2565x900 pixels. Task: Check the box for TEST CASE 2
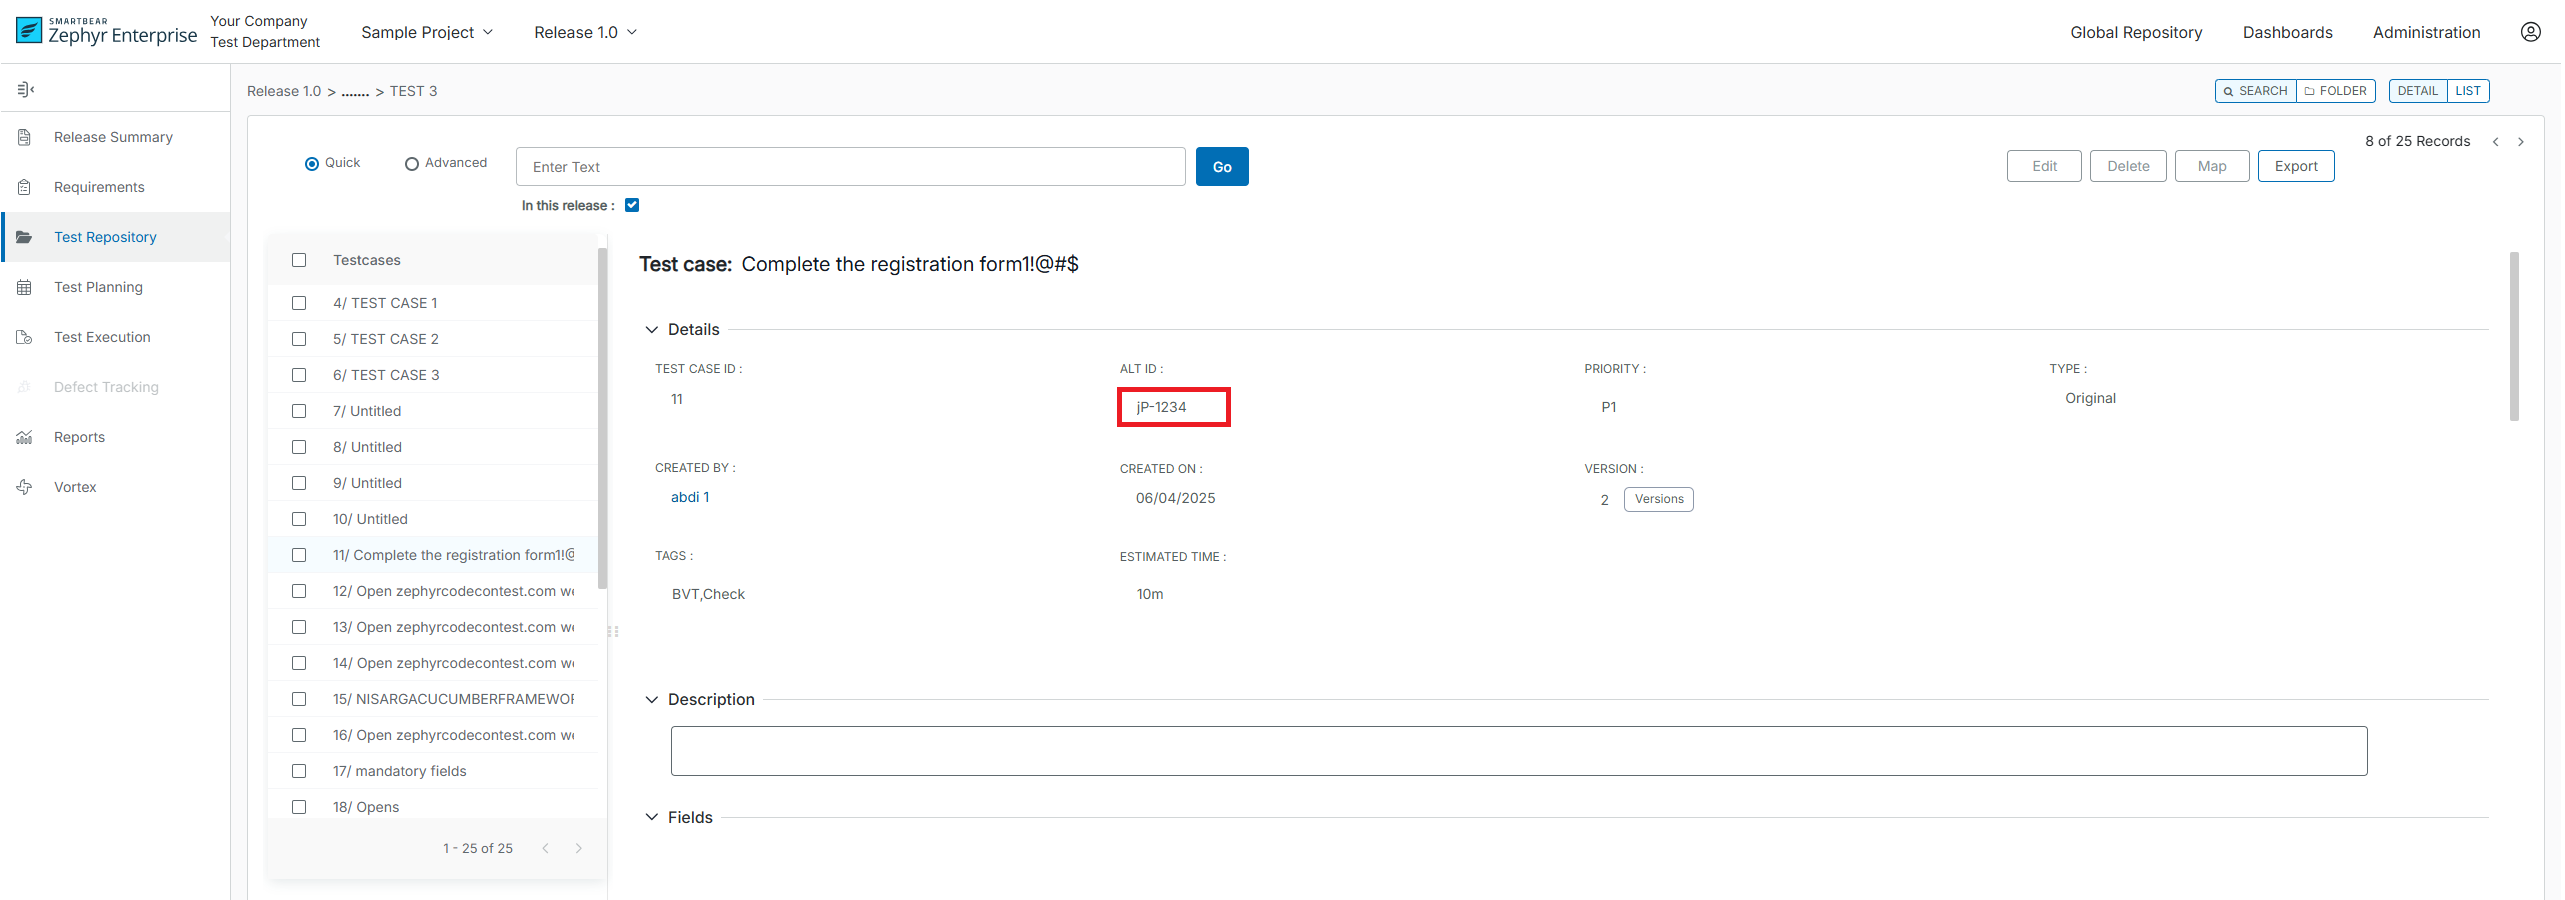coord(299,339)
